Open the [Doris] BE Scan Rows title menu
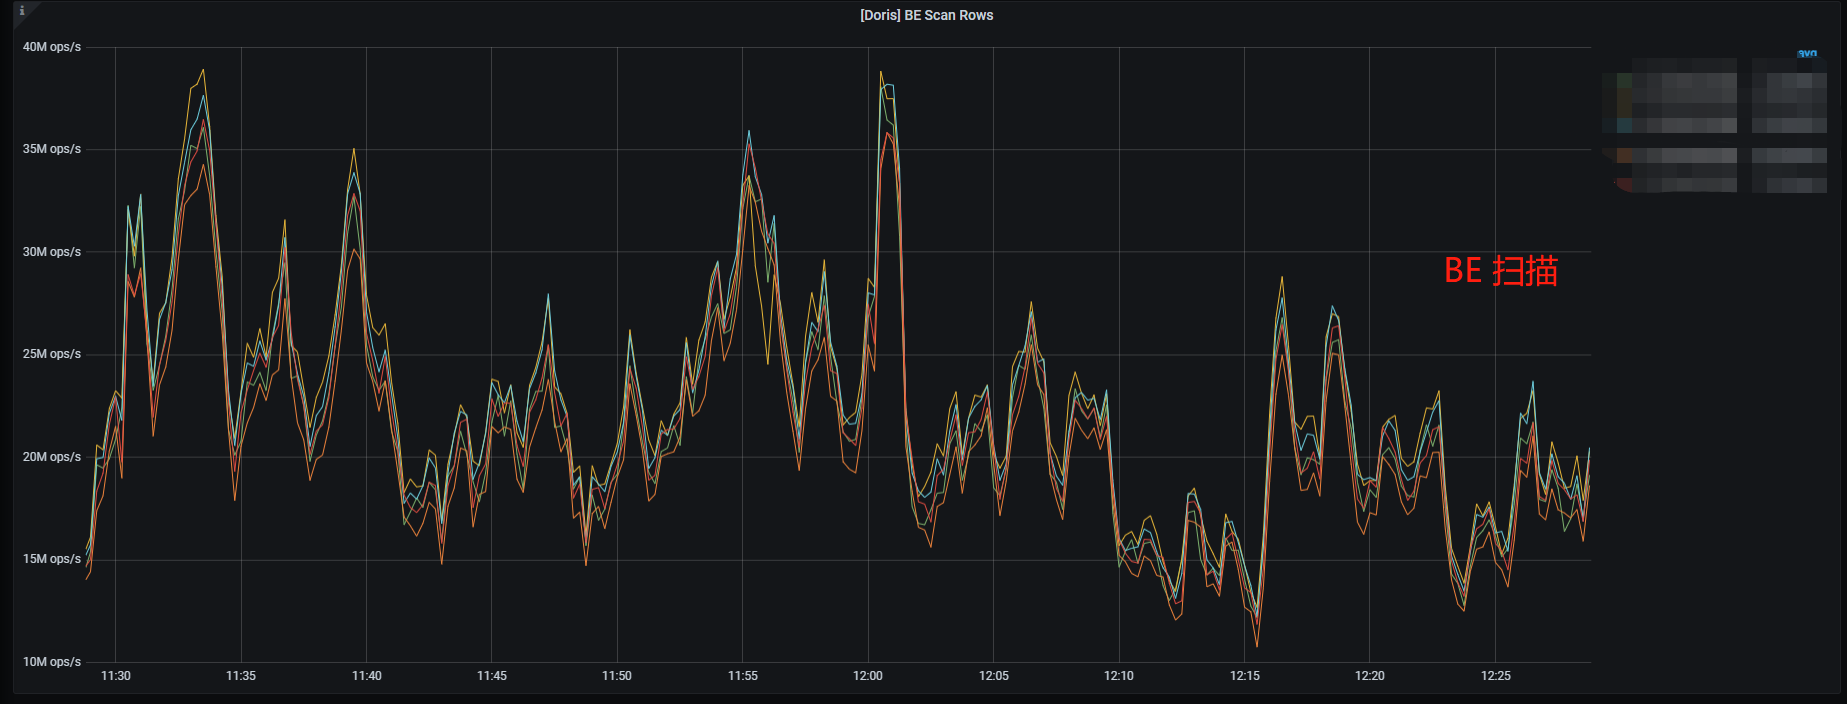 coord(926,15)
